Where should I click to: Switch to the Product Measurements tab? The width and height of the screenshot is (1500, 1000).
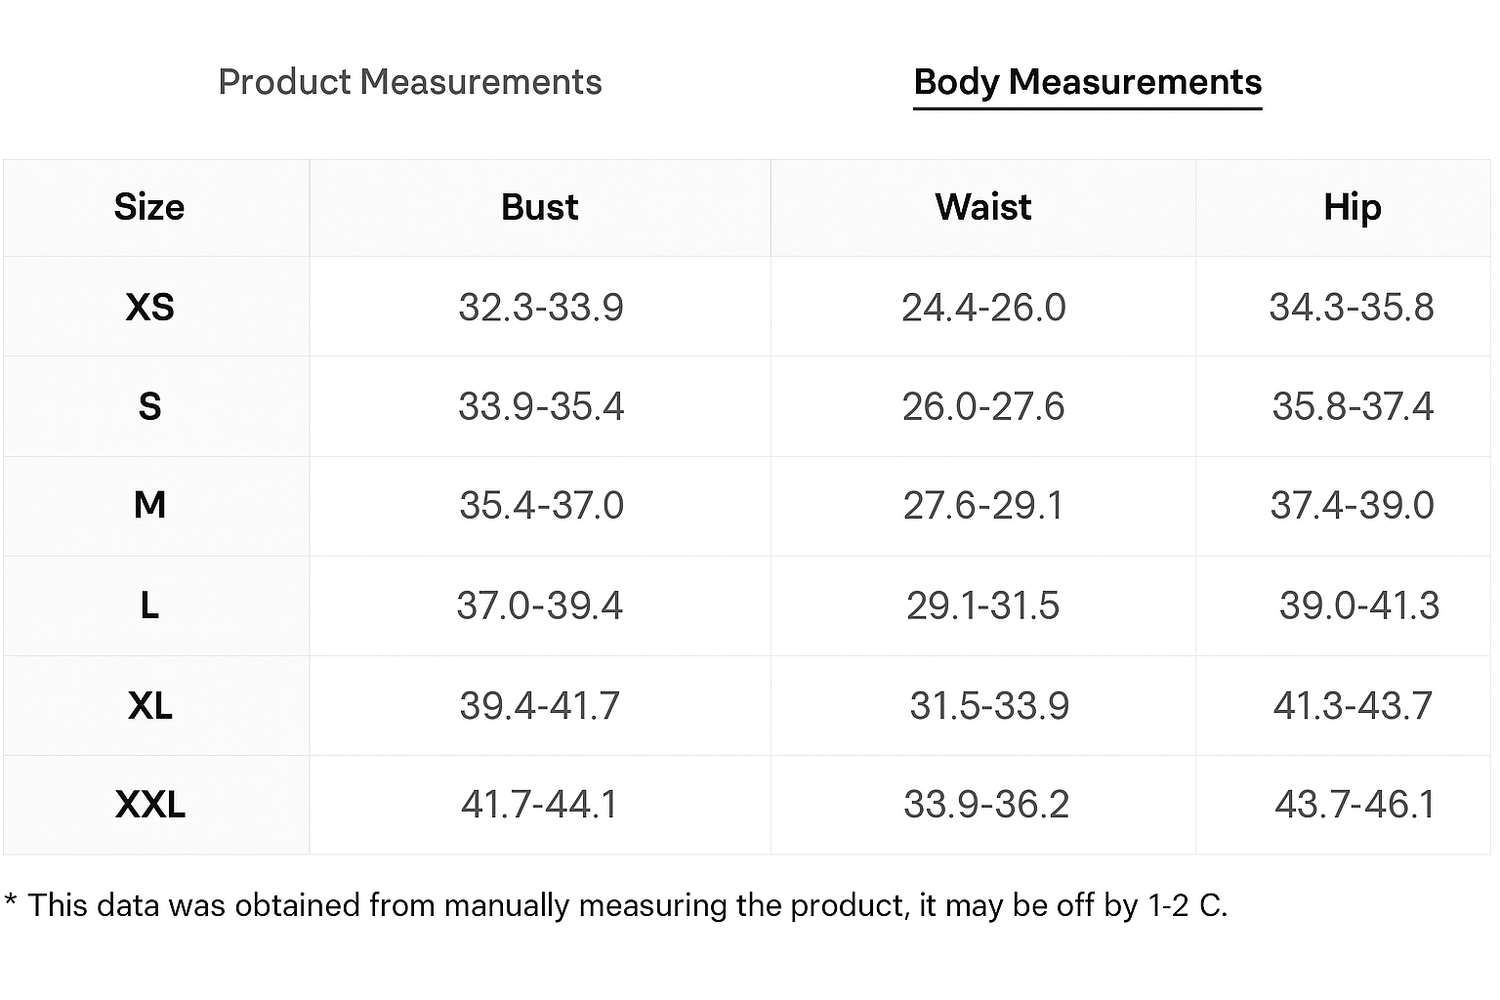pyautogui.click(x=410, y=82)
